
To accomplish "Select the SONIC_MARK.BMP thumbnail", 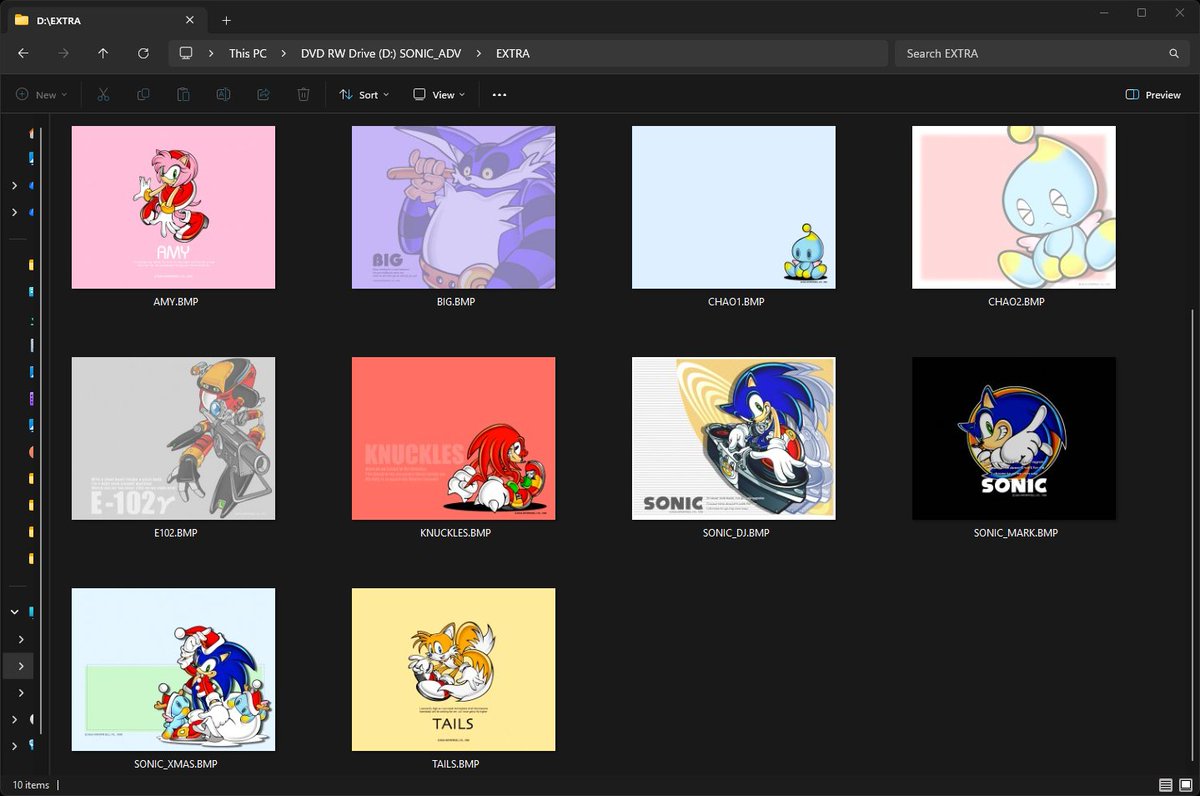I will coord(1013,438).
